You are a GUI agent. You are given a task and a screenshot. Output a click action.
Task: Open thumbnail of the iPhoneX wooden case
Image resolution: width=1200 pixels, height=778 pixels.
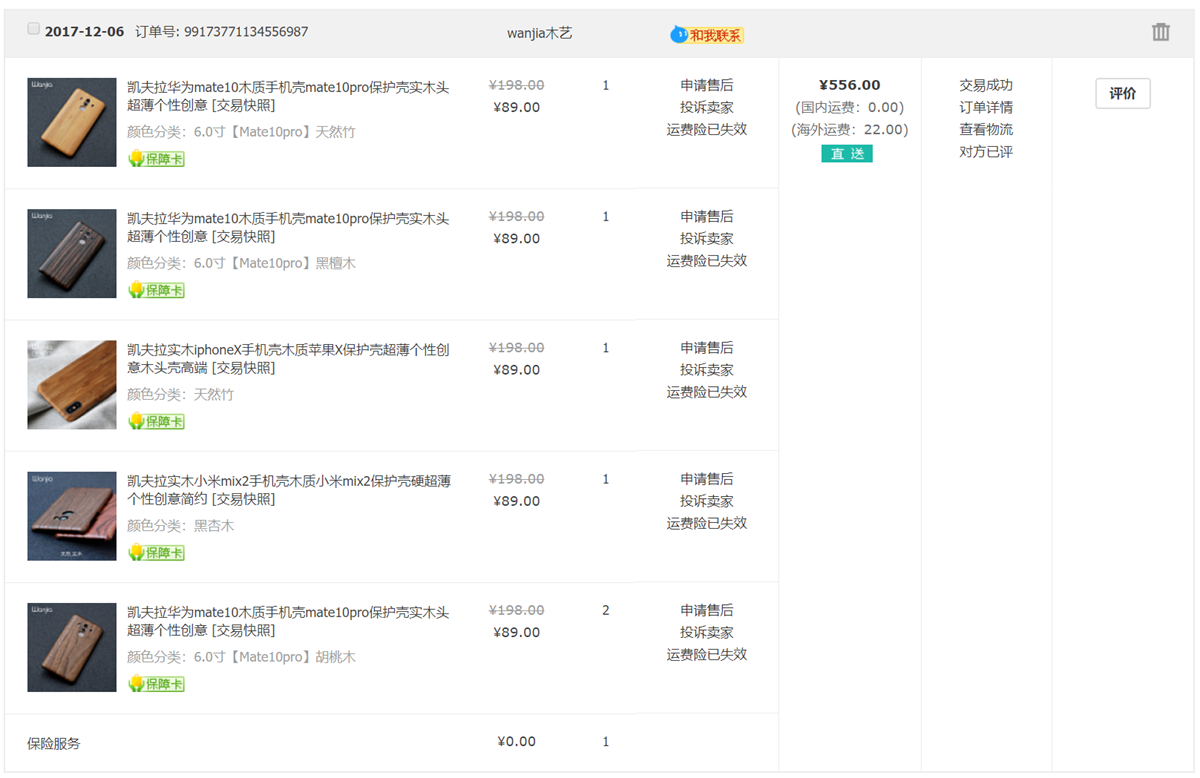click(72, 385)
